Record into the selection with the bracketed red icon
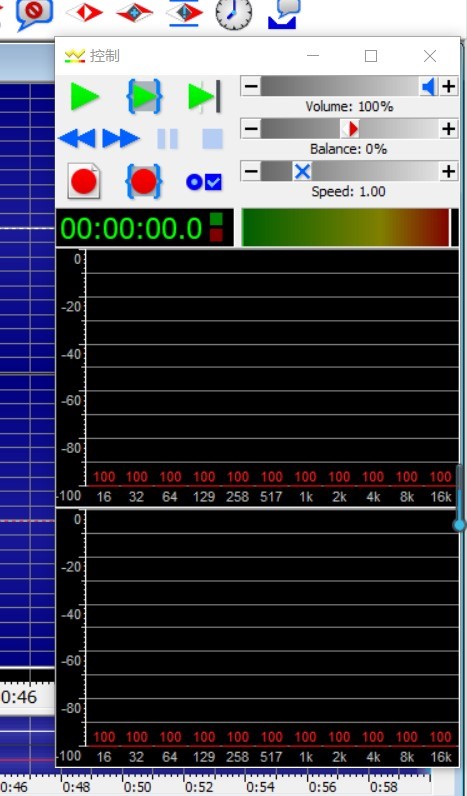The image size is (467, 796). coord(144,181)
